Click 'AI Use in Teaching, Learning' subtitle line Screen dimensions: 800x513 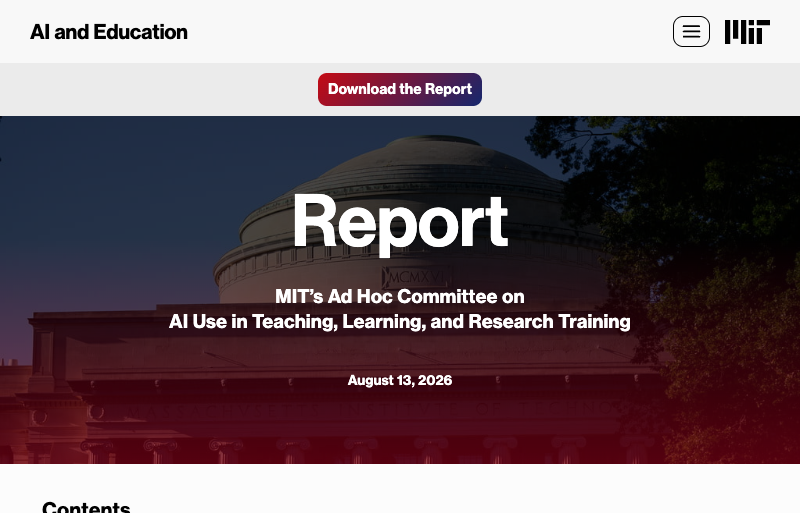tap(399, 322)
